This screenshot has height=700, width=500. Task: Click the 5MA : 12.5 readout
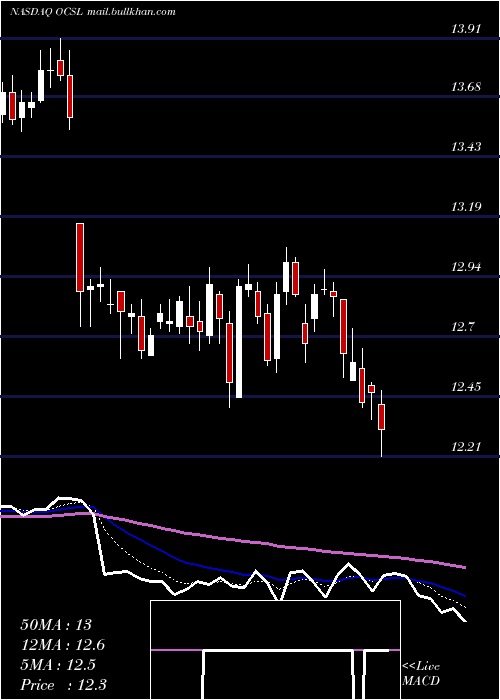(x=58, y=665)
